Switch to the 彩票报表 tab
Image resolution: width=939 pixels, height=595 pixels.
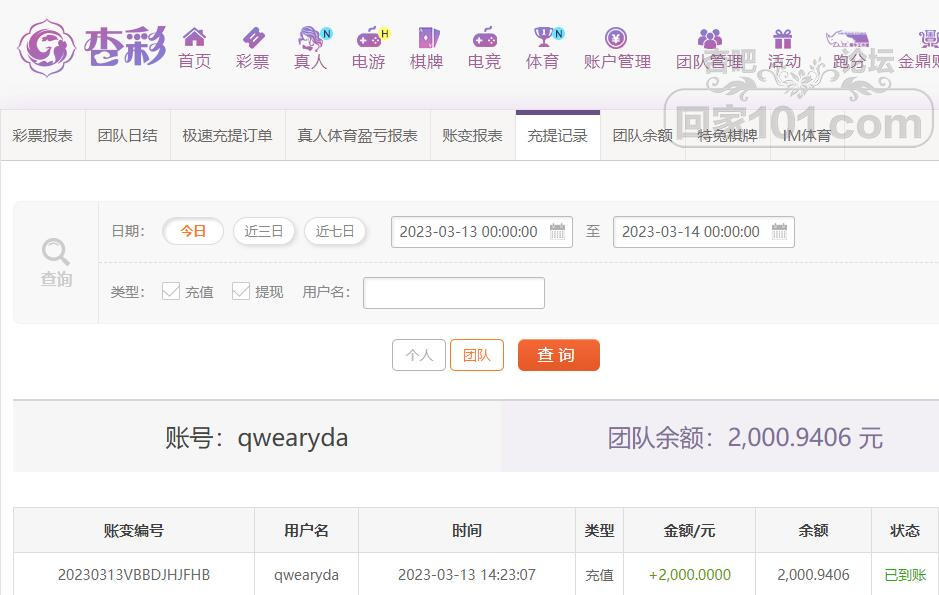43,135
